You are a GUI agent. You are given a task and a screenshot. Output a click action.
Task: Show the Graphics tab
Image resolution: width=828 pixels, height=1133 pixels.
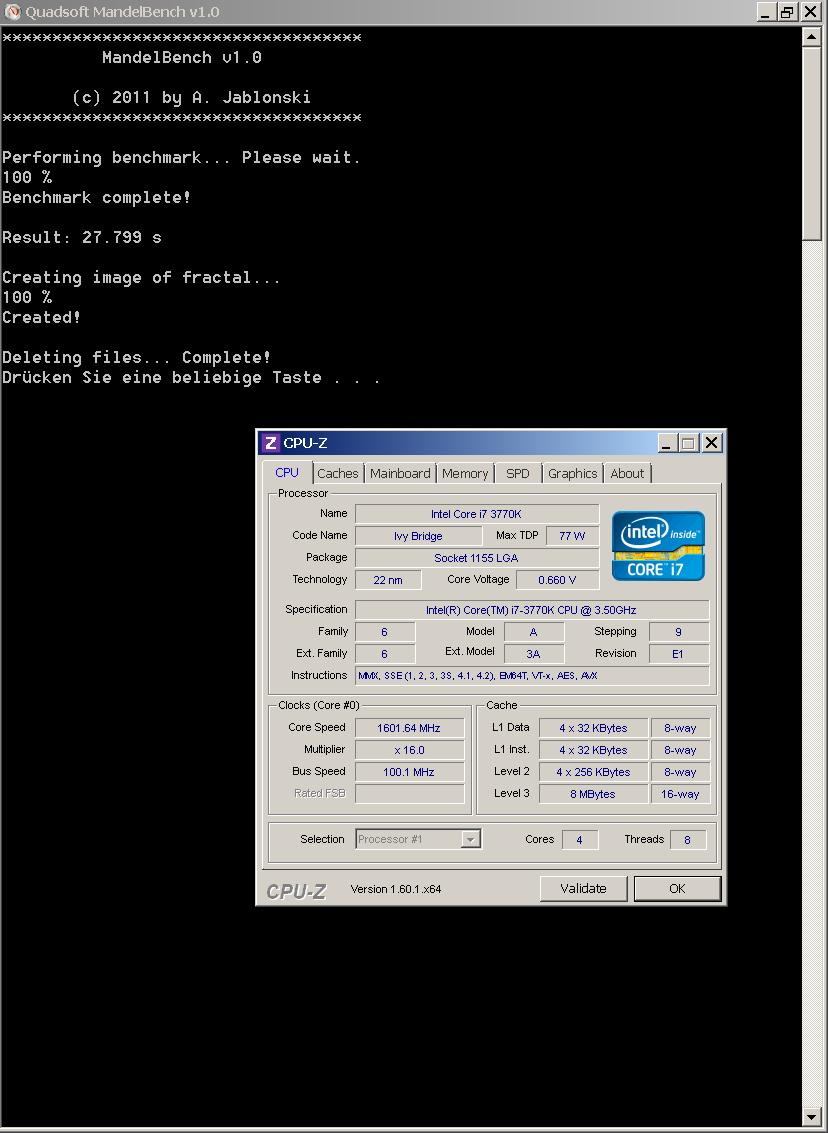click(572, 473)
